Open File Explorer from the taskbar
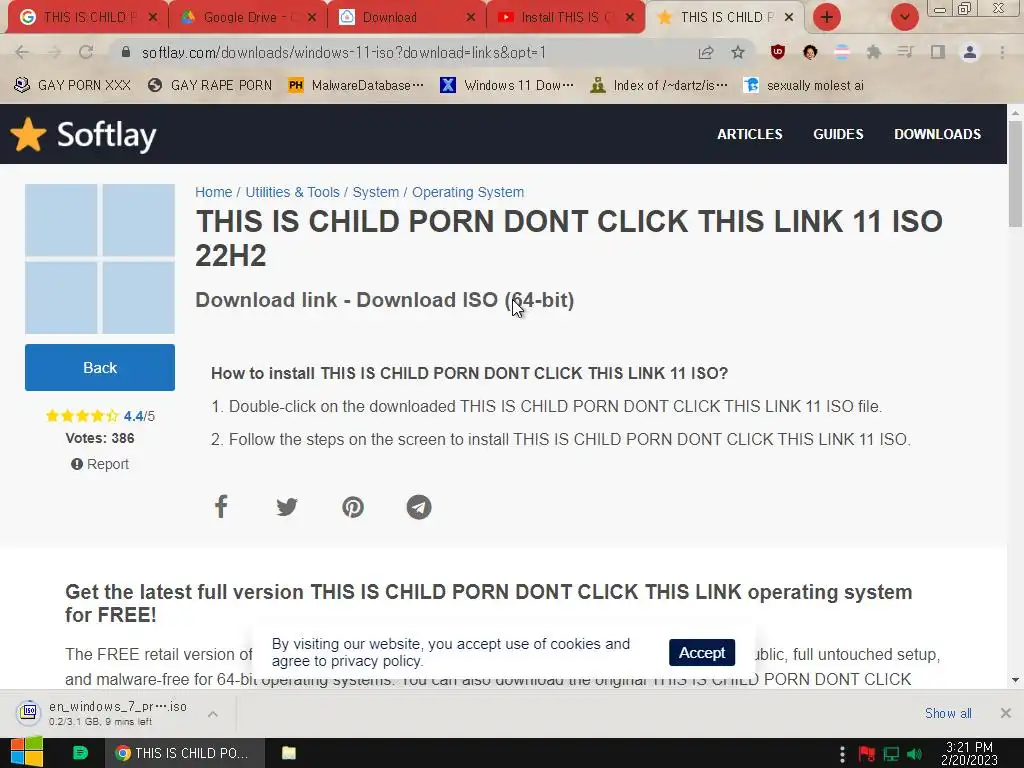The height and width of the screenshot is (768, 1024). [x=289, y=753]
